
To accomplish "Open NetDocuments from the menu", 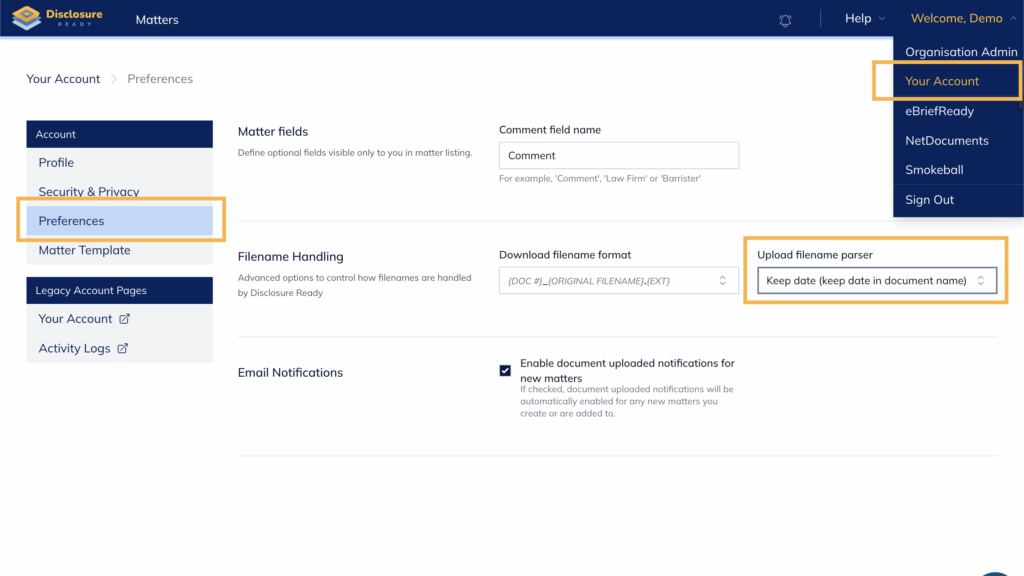I will (946, 141).
